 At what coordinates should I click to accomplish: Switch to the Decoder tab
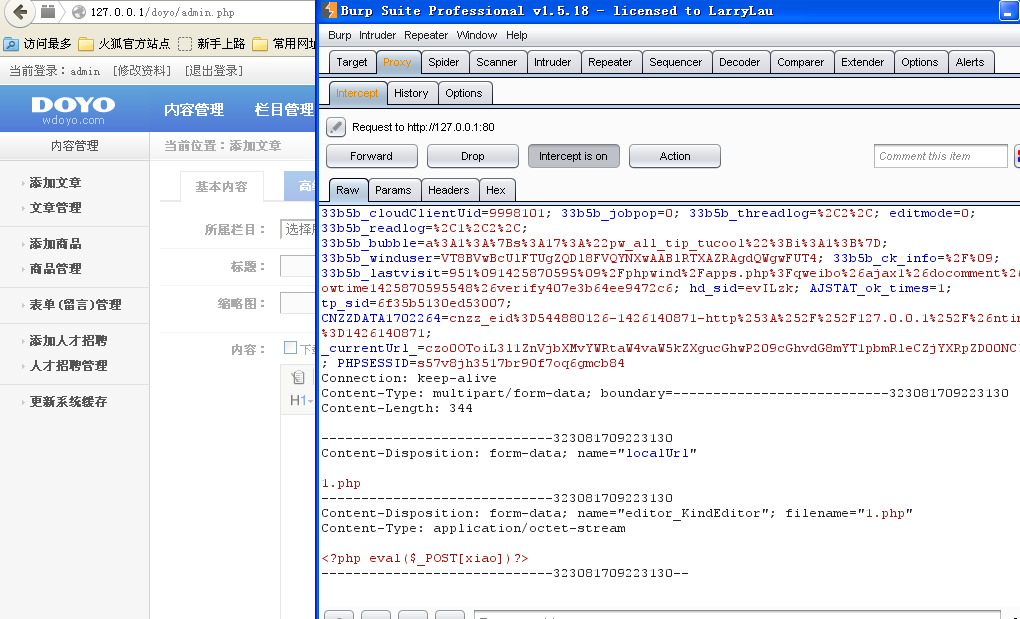[x=739, y=62]
